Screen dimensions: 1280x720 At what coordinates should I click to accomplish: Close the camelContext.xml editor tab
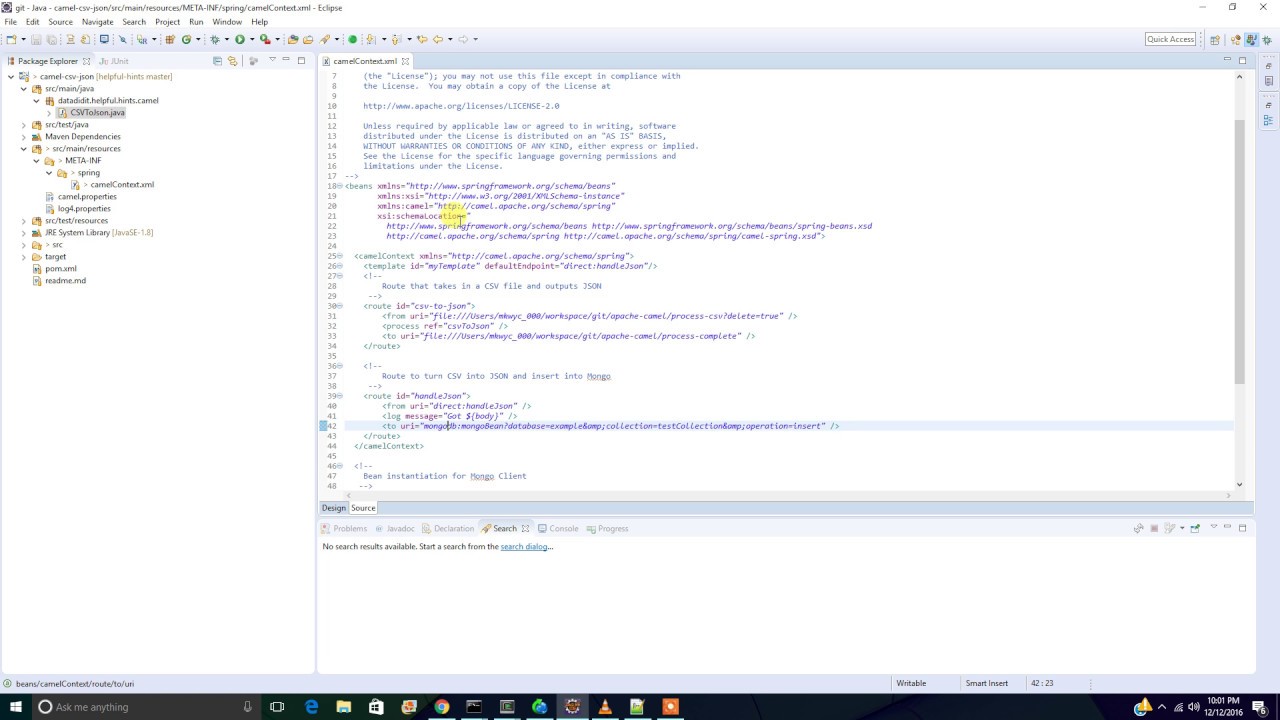[405, 61]
